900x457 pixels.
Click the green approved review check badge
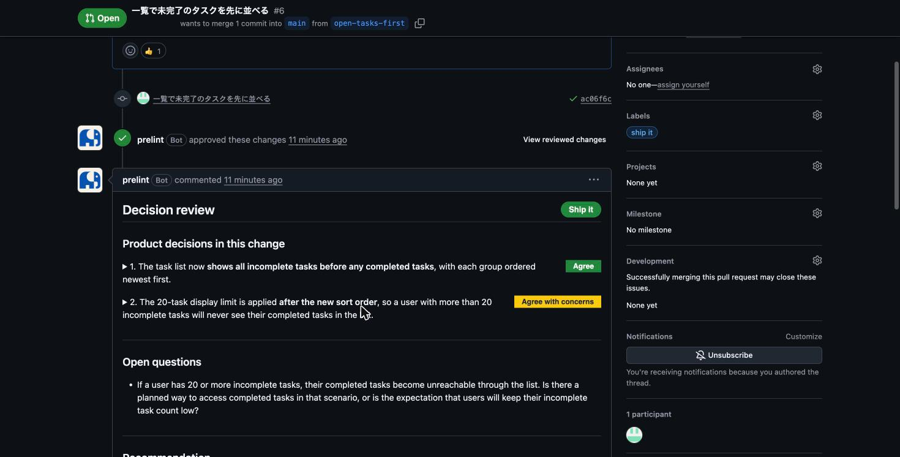click(x=122, y=138)
